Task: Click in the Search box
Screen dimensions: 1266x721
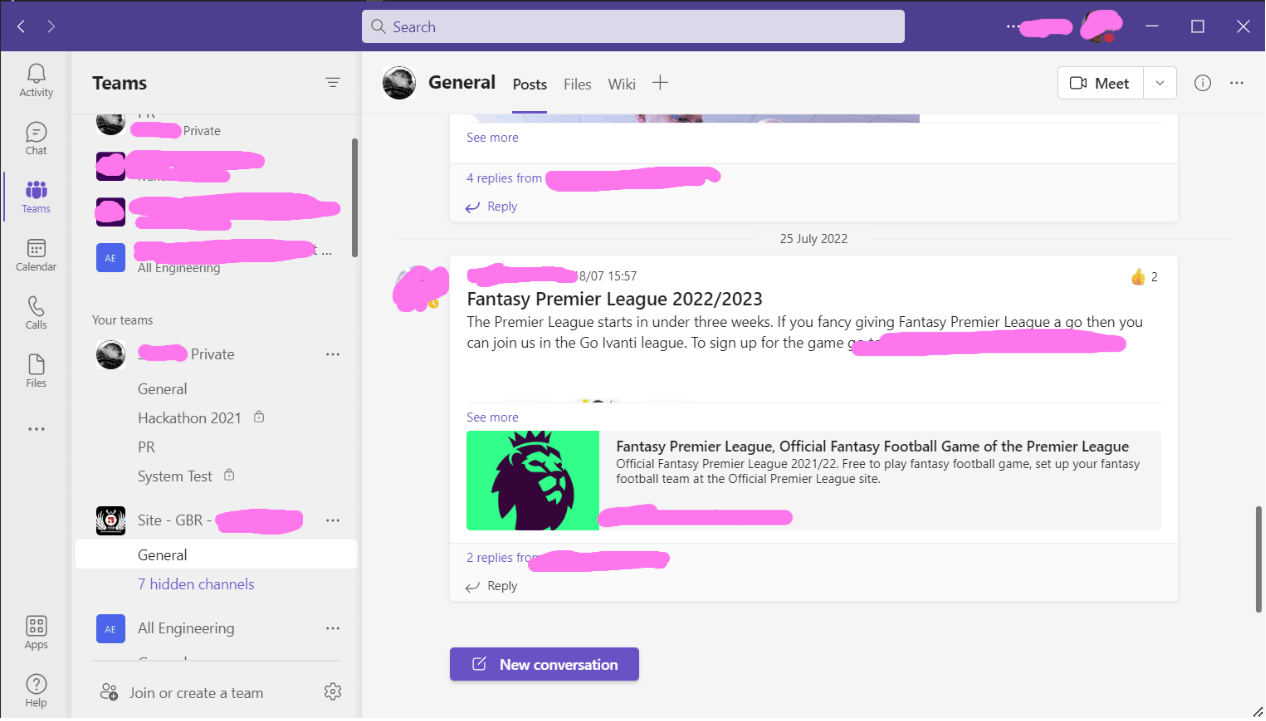Action: click(x=633, y=27)
